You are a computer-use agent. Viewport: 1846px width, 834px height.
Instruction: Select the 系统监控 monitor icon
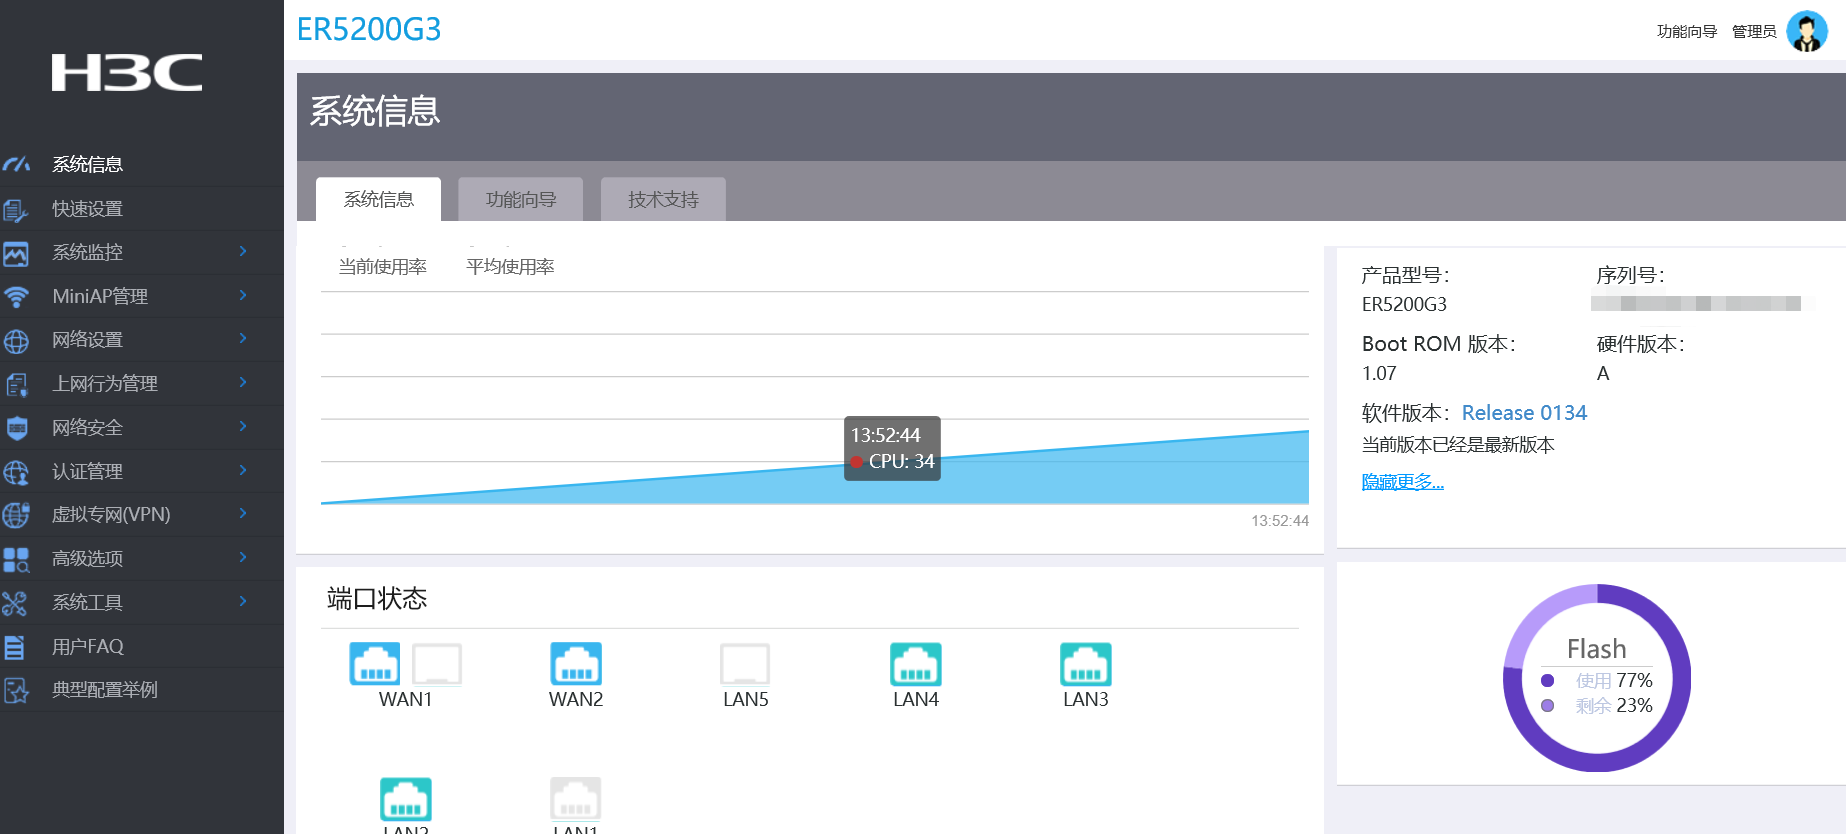pos(15,253)
